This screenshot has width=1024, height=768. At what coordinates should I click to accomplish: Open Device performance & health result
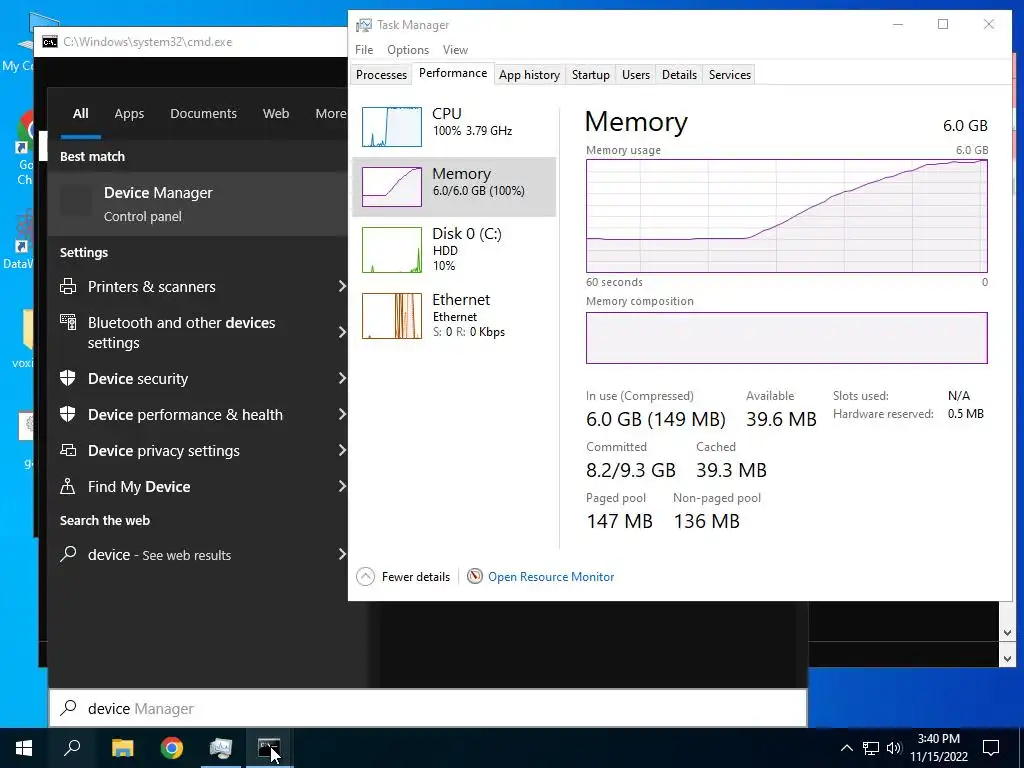coord(198,414)
